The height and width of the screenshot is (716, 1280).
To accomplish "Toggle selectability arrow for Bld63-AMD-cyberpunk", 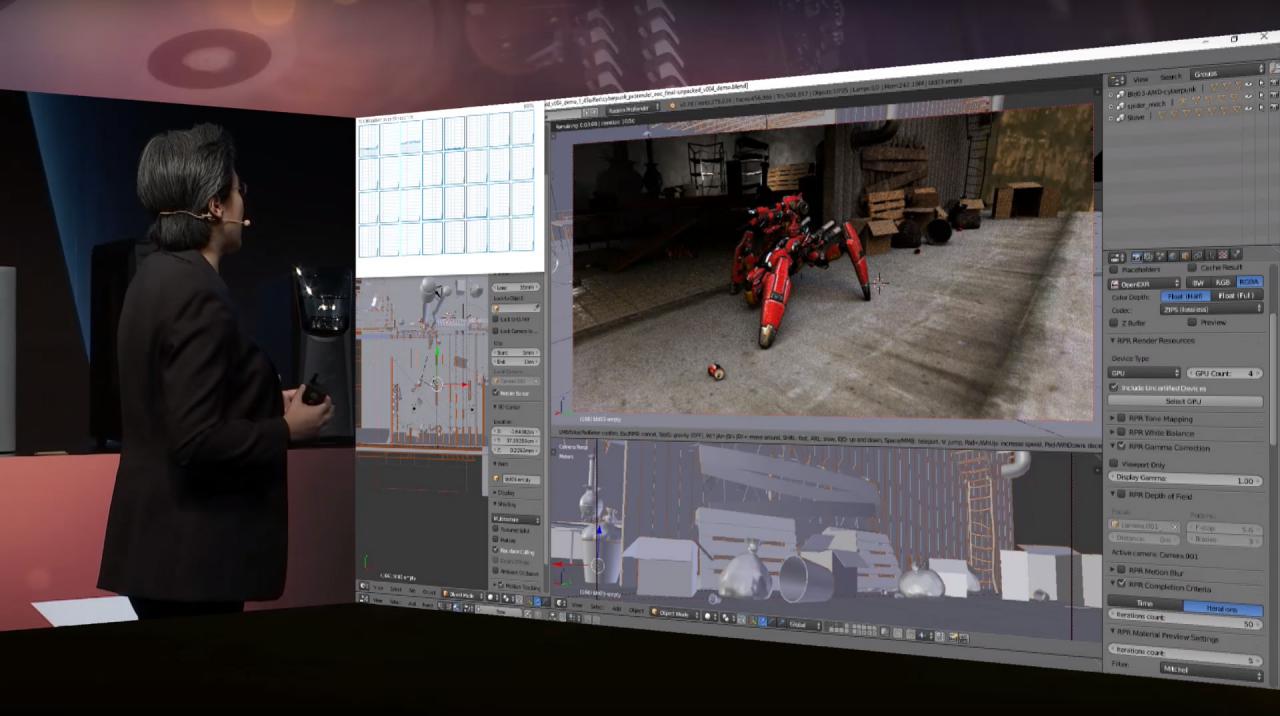I will pyautogui.click(x=1261, y=83).
